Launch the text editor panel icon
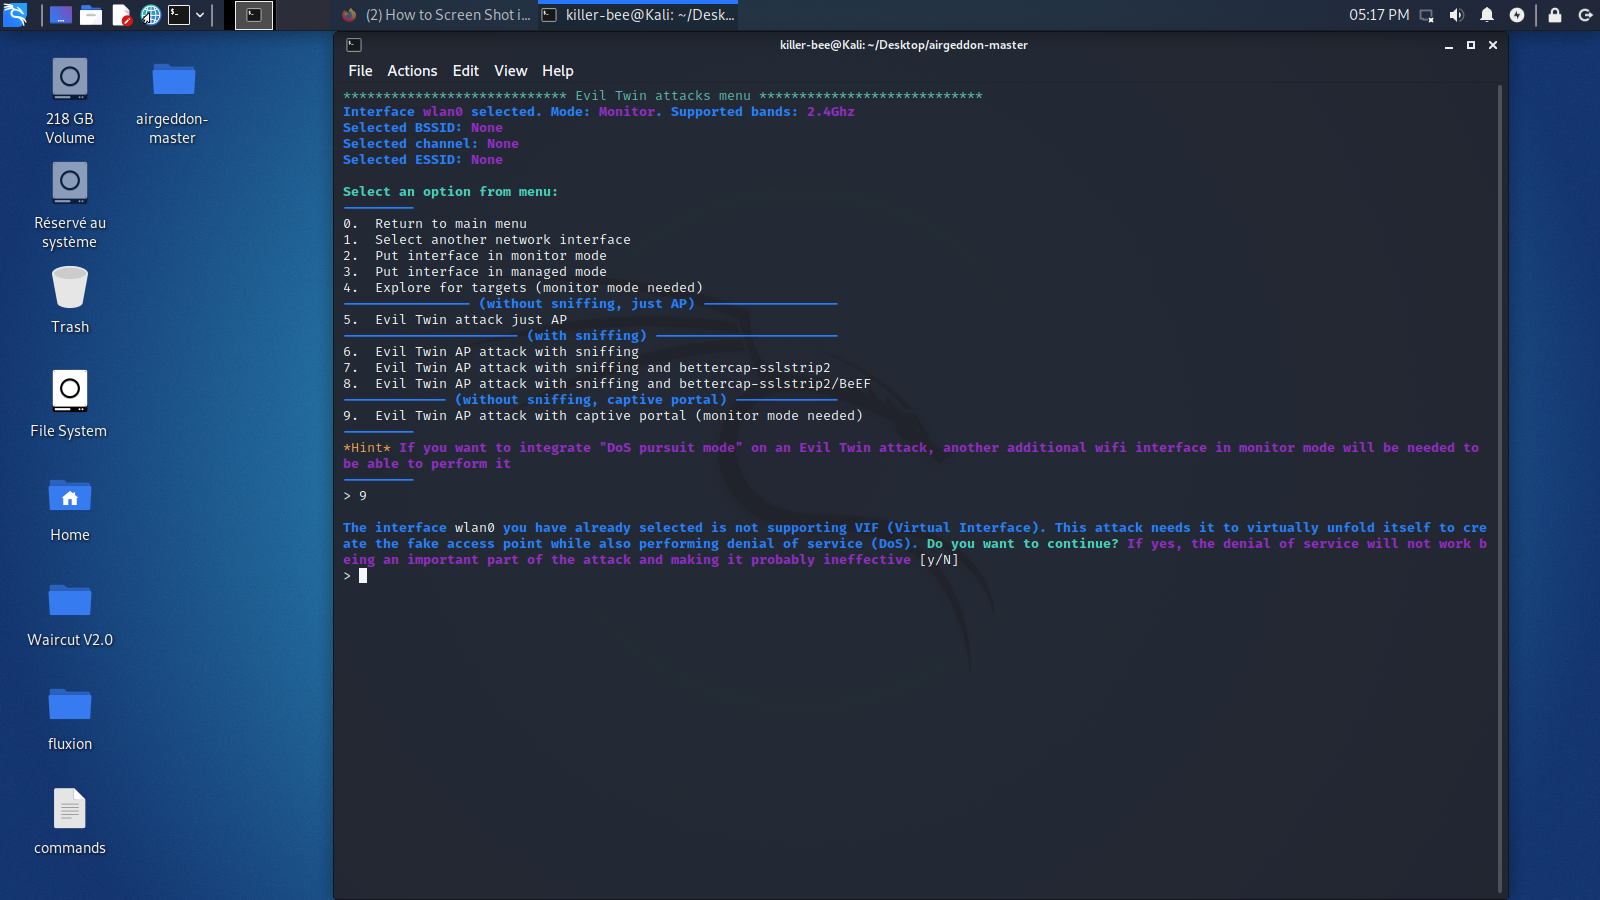The height and width of the screenshot is (900, 1600). 121,15
